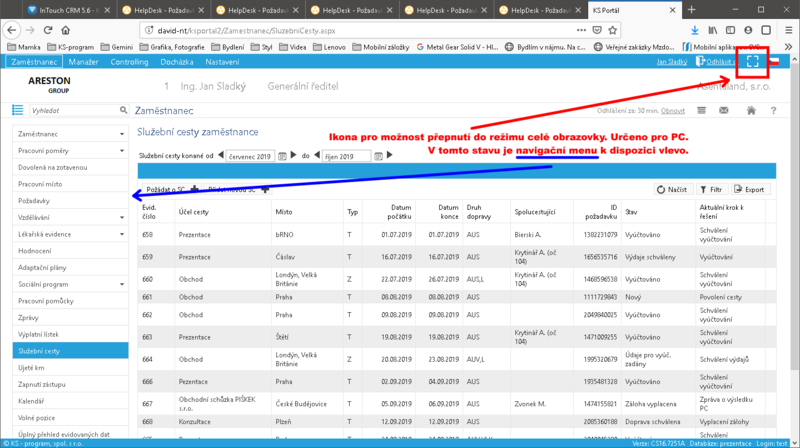Image resolution: width=800 pixels, height=448 pixels.
Task: Open the Metal Gear Solid V bookmark
Action: click(457, 47)
